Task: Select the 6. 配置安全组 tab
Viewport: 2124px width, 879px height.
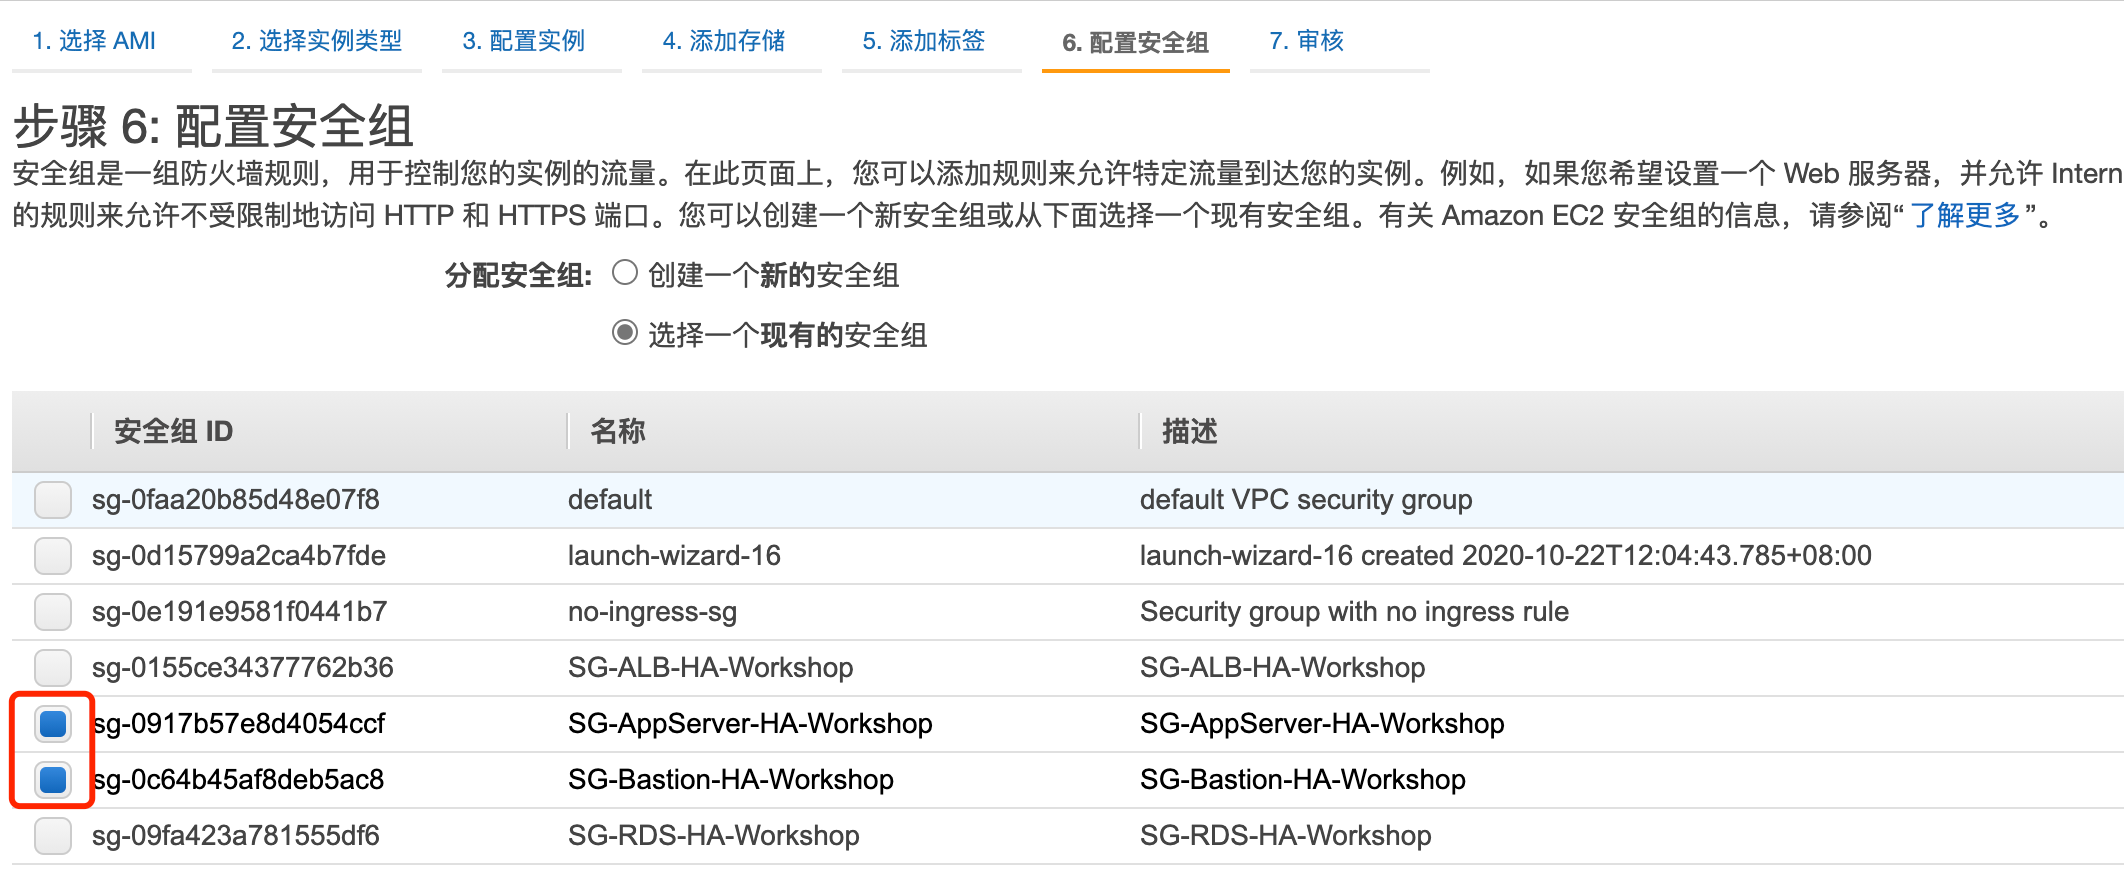Action: click(1135, 42)
